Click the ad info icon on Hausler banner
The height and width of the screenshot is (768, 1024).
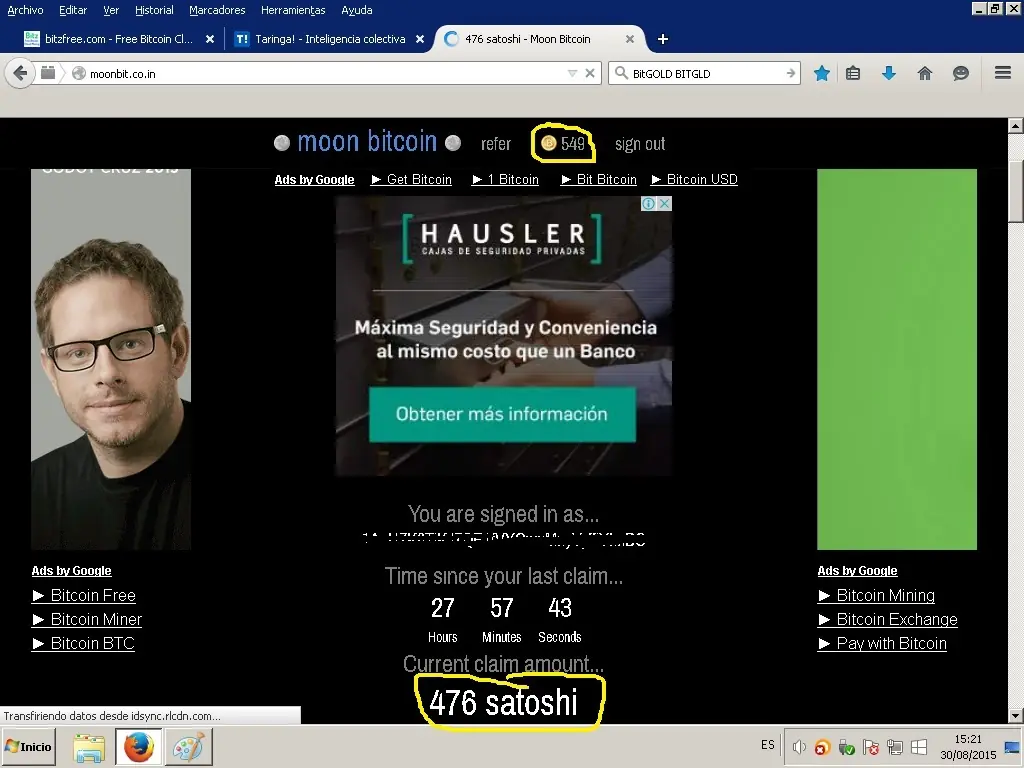tap(648, 204)
